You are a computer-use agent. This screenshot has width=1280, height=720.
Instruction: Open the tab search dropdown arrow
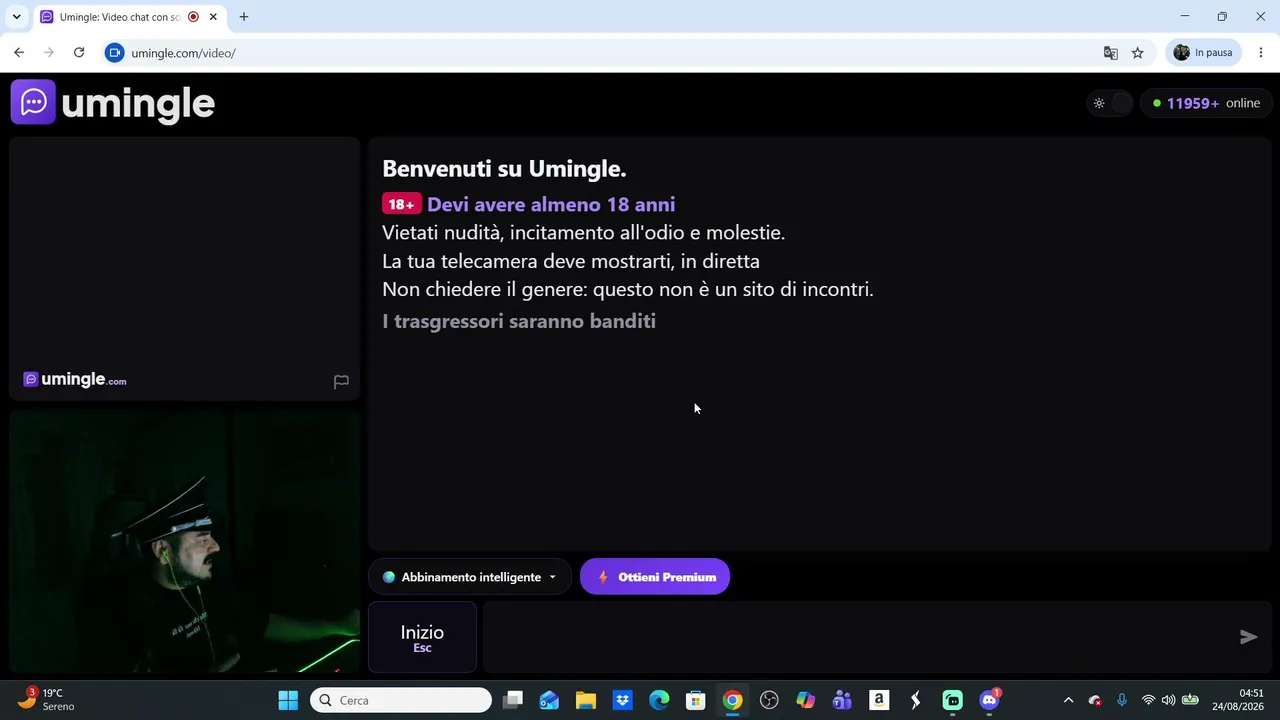coord(16,17)
